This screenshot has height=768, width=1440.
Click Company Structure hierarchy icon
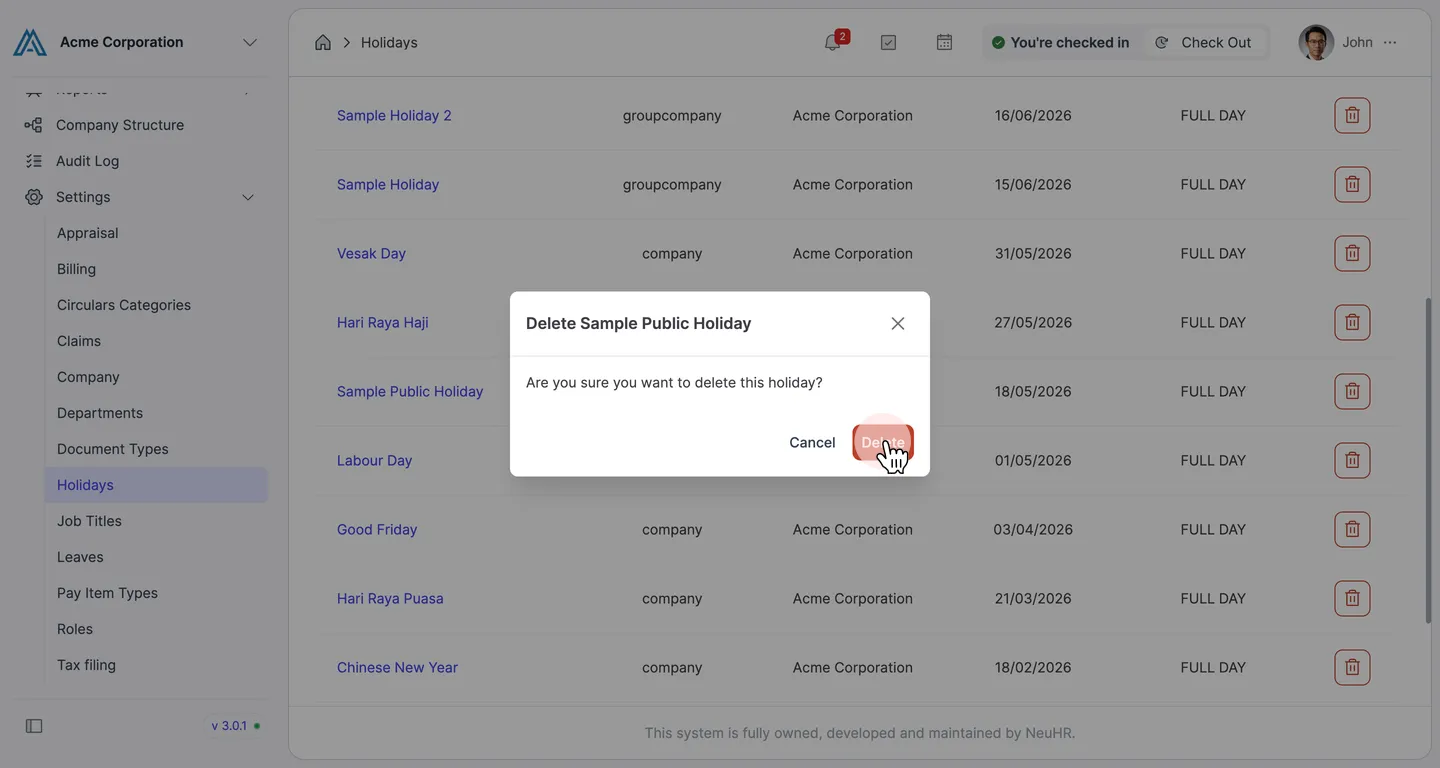click(34, 125)
